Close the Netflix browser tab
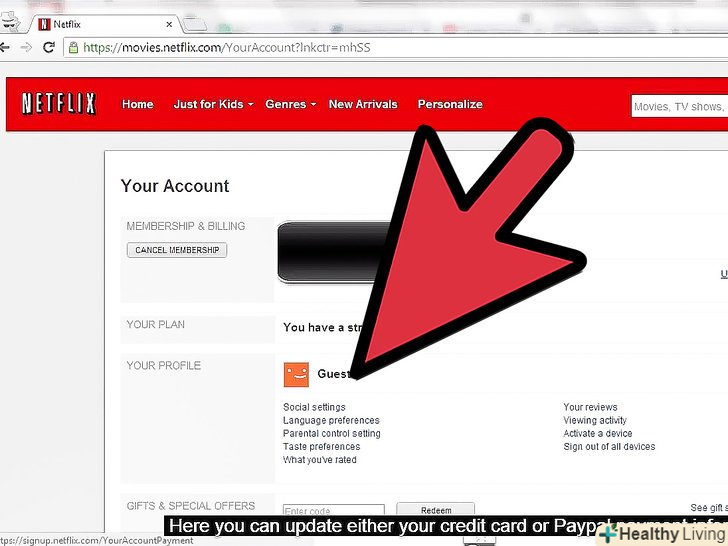The image size is (728, 546). tap(169, 24)
